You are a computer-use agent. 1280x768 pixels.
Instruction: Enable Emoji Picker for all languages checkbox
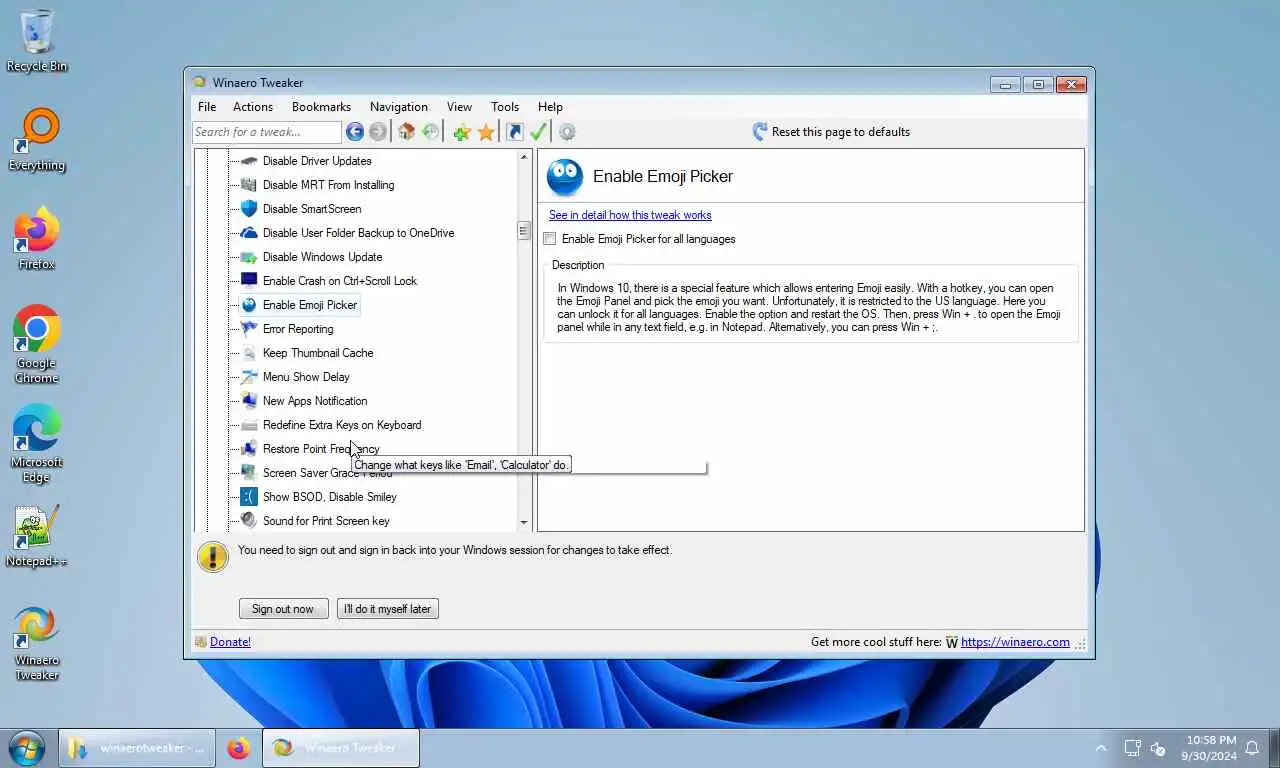[550, 239]
